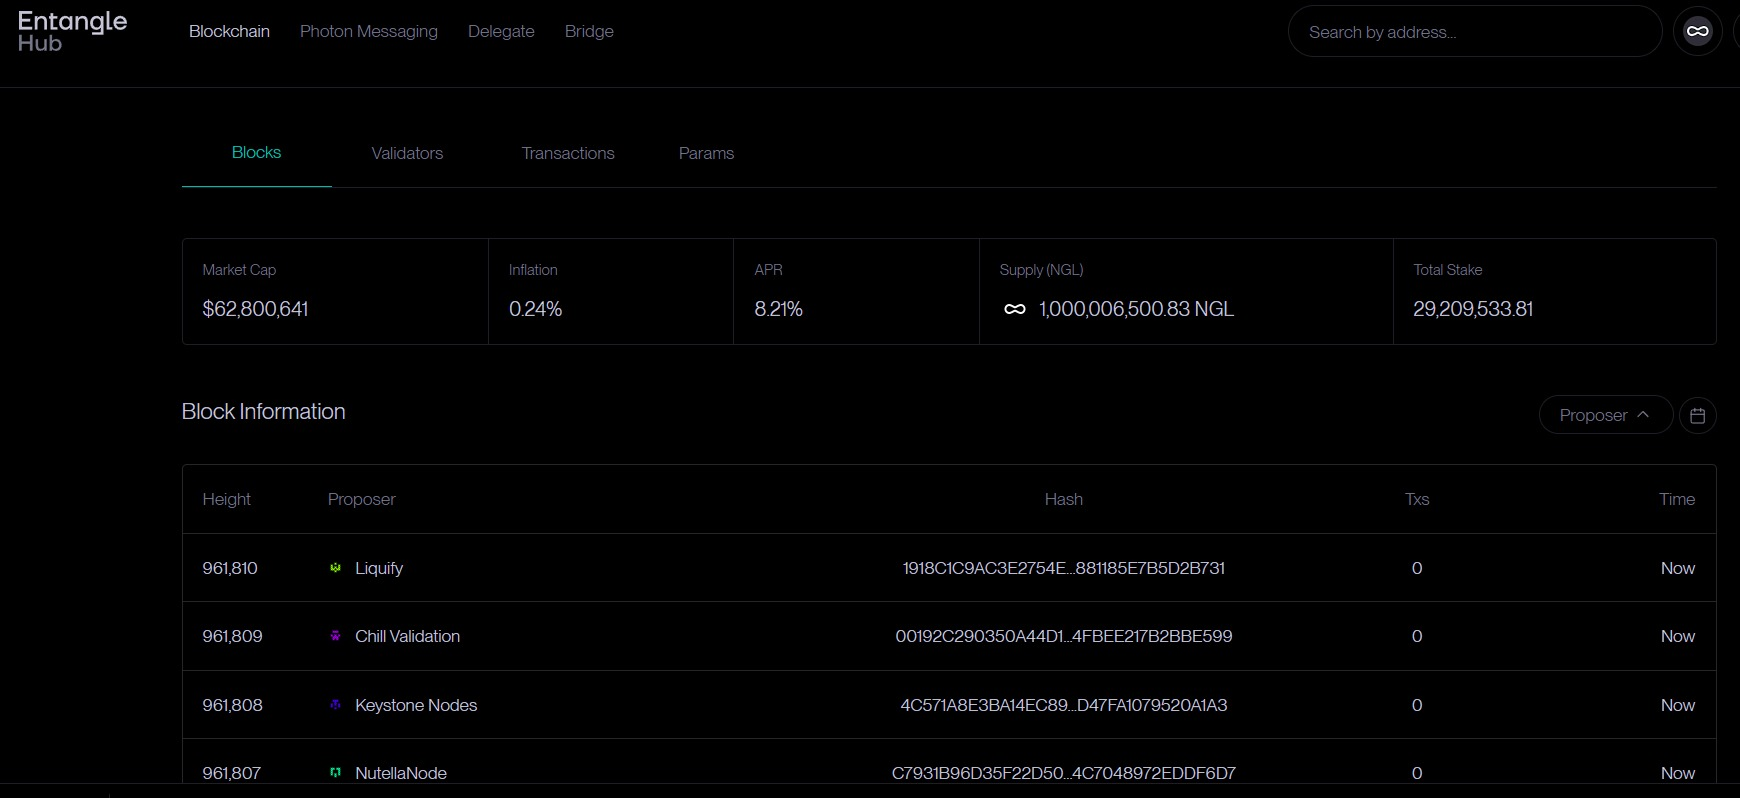The height and width of the screenshot is (798, 1740).
Task: Click the NutellaNode validator icon
Action: click(336, 773)
